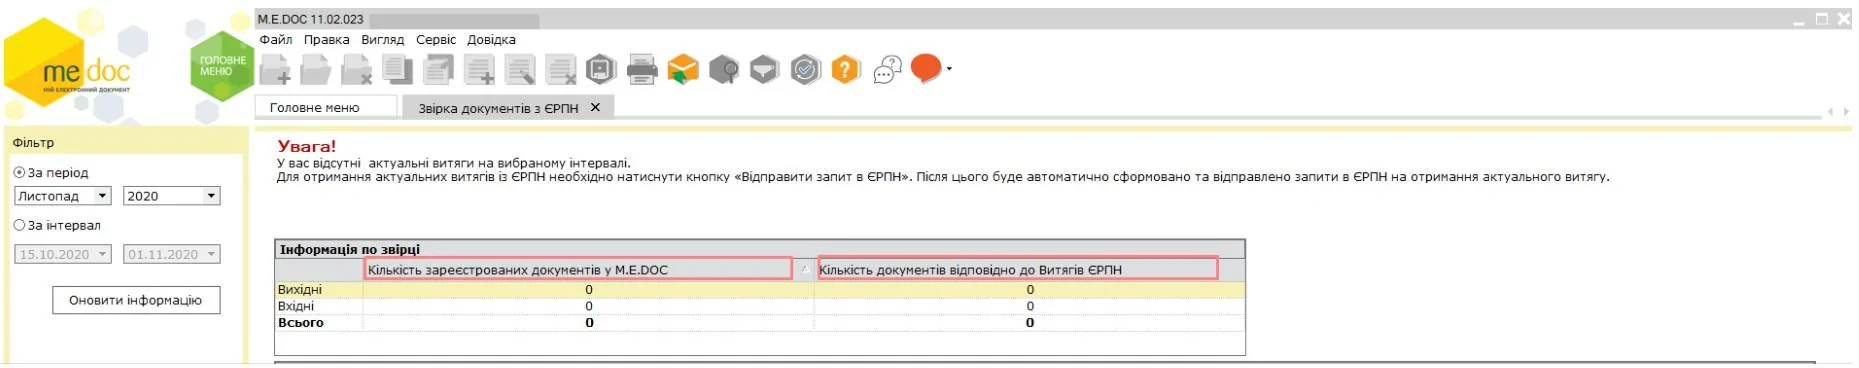Click Вхідні count under M.E.DOC column
Screen dimensions: 1859x368
589,306
